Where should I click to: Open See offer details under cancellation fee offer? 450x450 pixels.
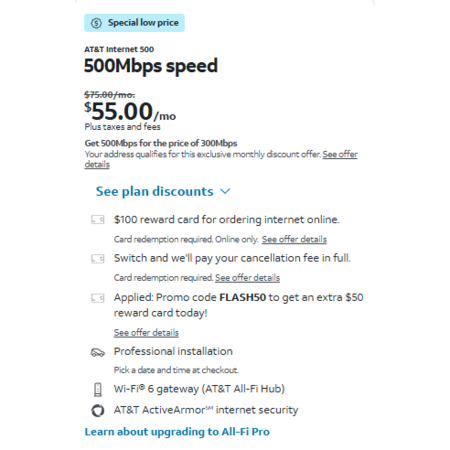(247, 278)
